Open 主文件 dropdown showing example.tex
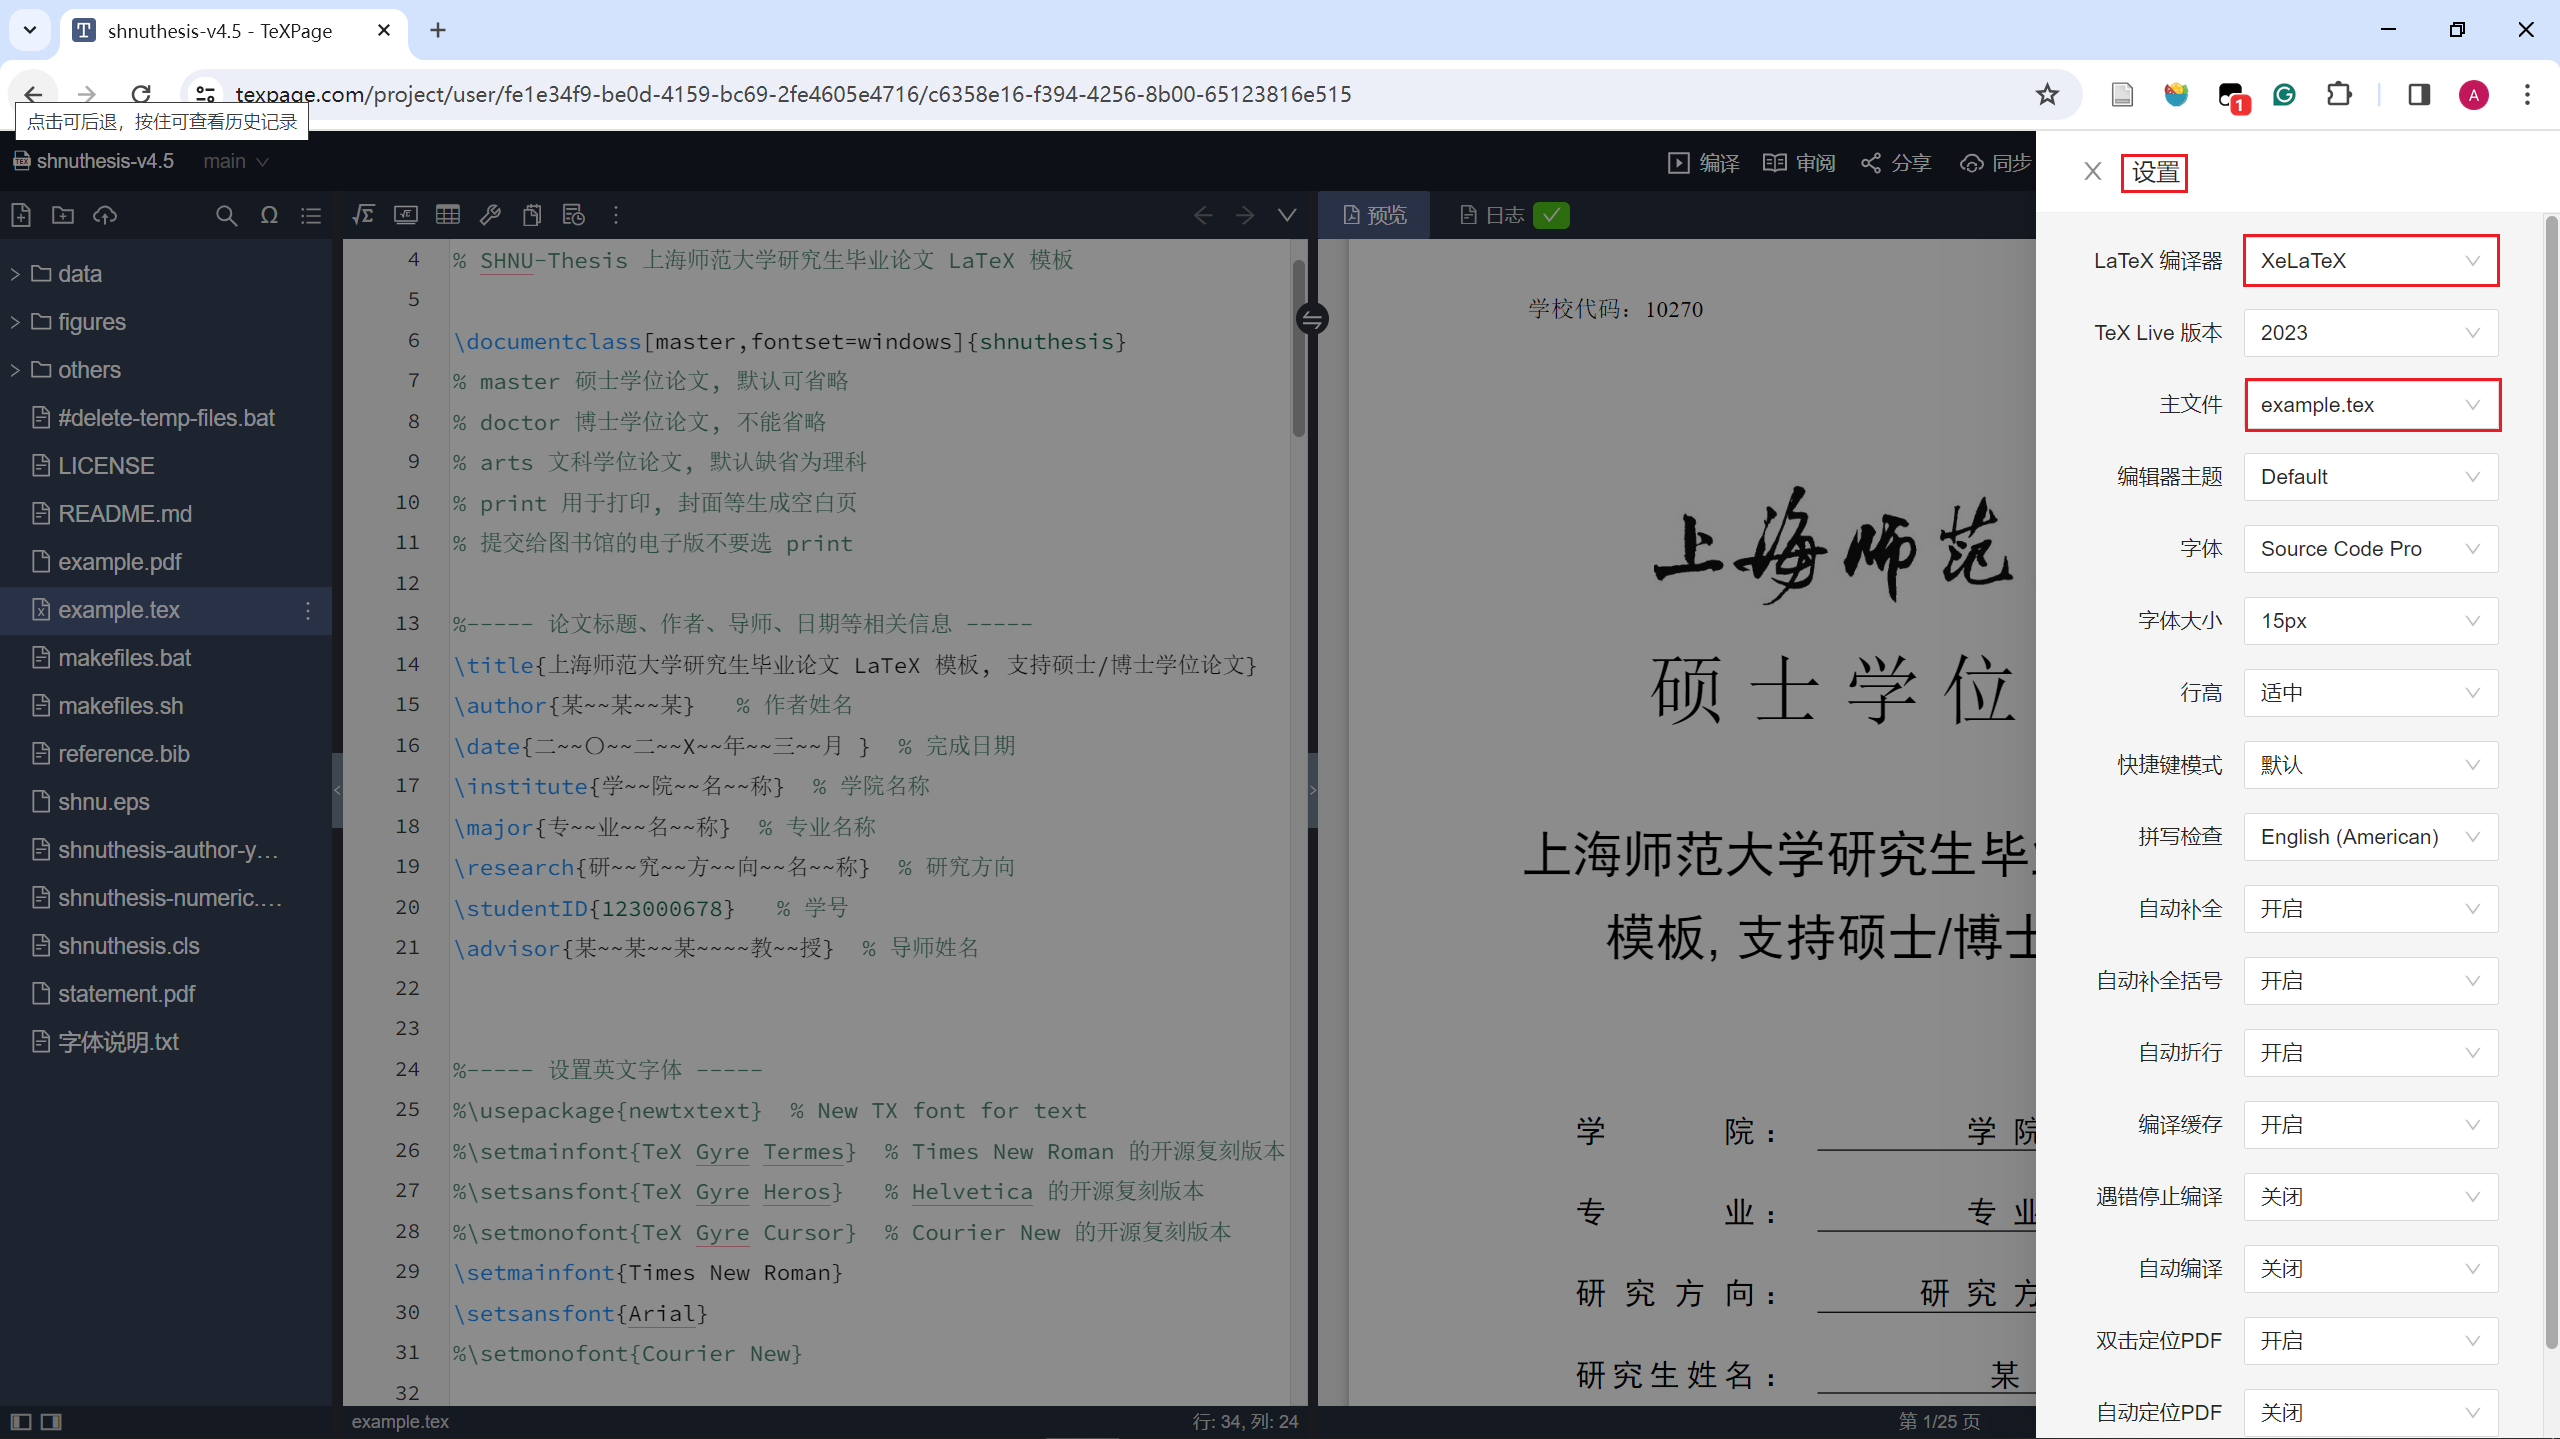Viewport: 2560px width, 1439px height. tap(2372, 405)
